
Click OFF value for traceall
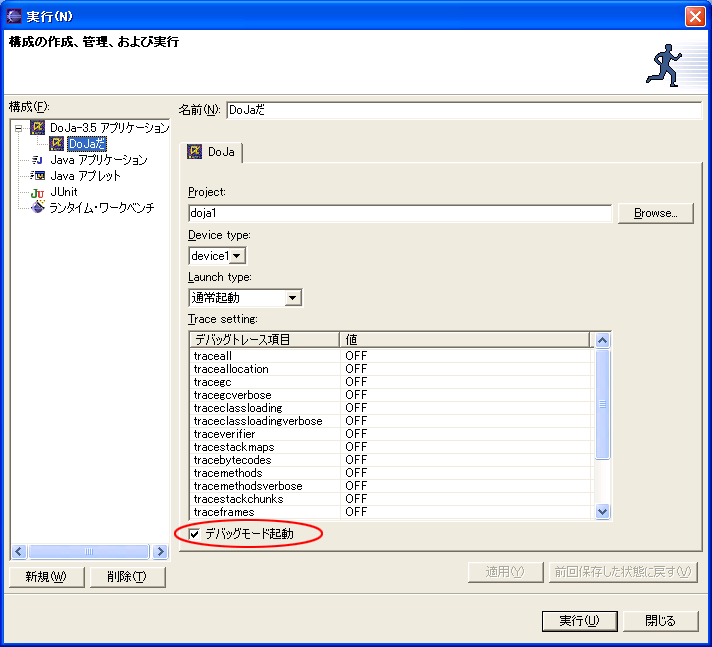tap(356, 356)
